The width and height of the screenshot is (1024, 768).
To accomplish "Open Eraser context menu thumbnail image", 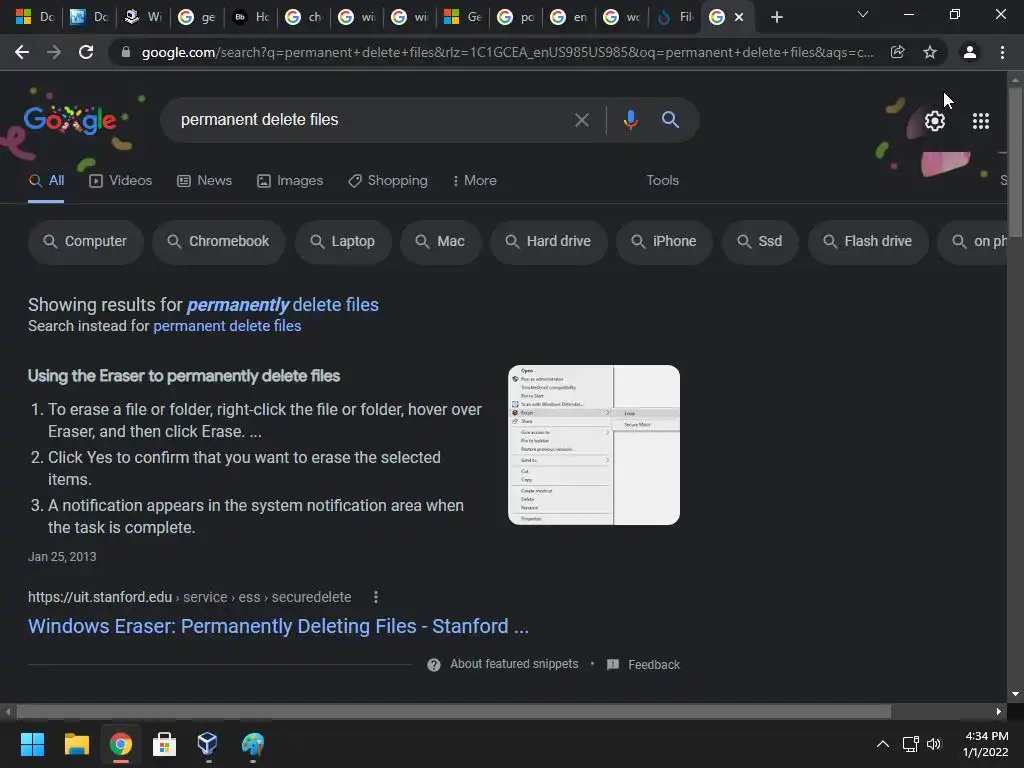I will pyautogui.click(x=594, y=445).
